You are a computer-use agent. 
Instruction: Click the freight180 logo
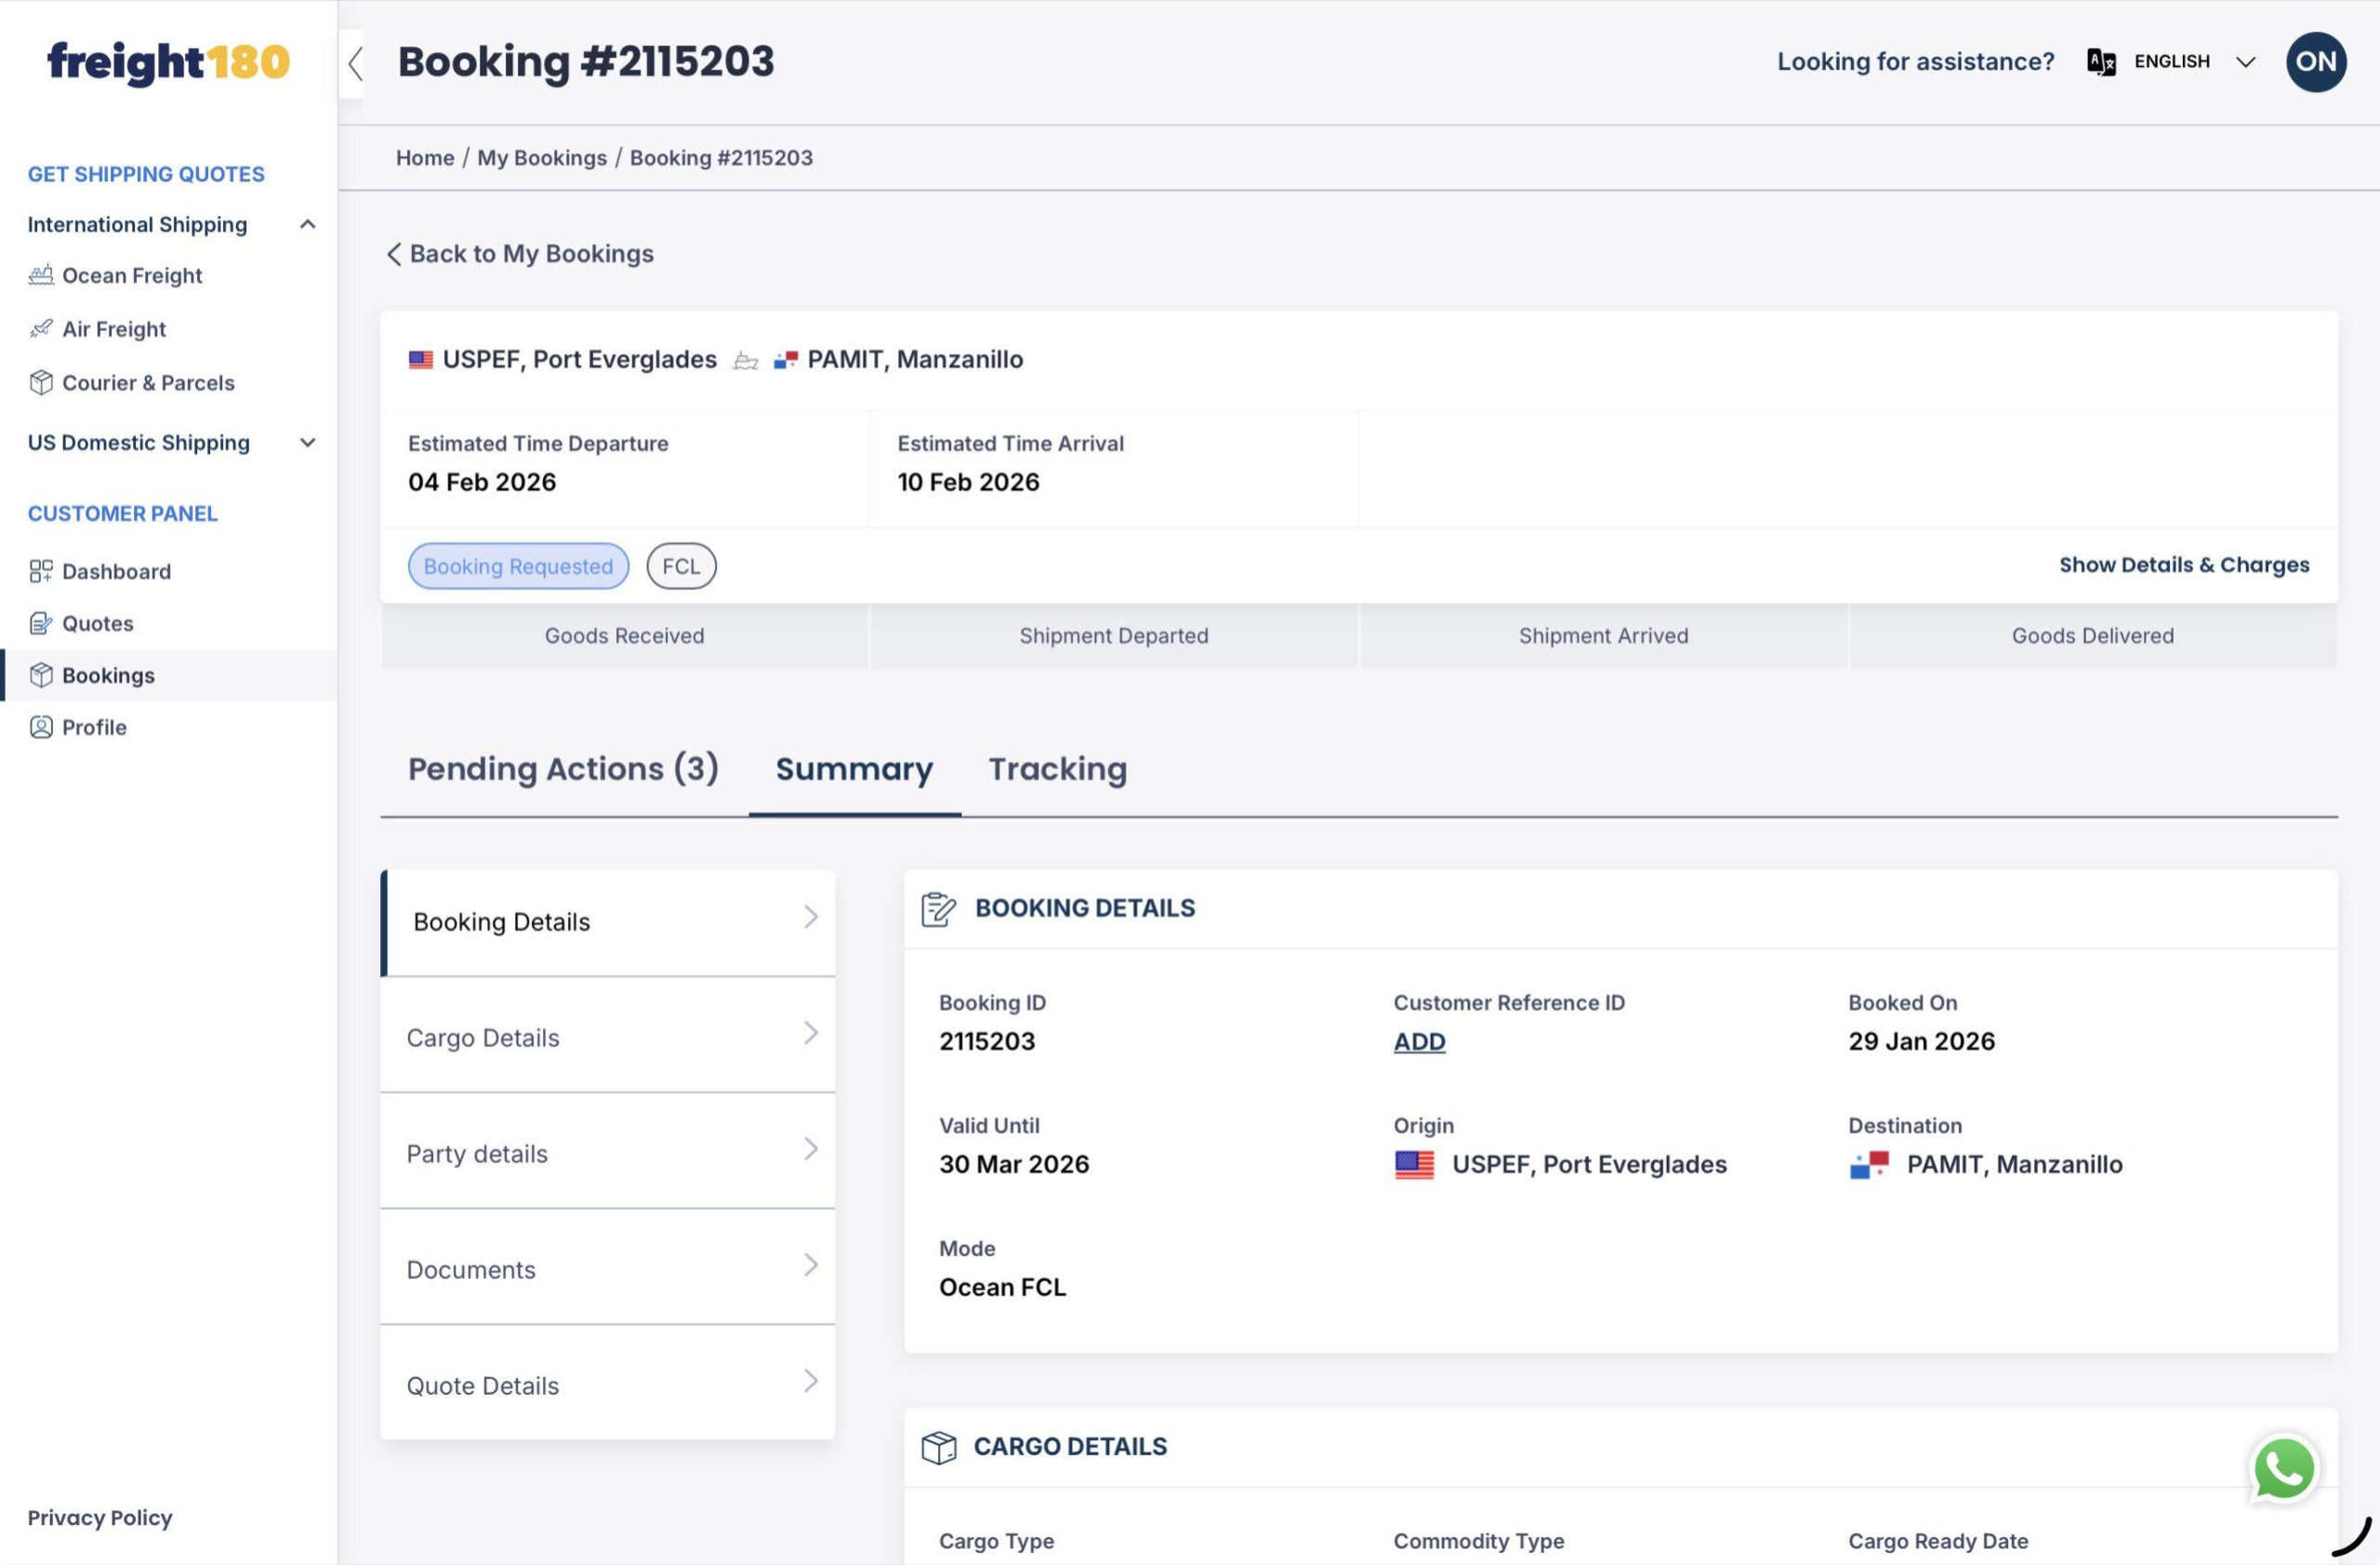click(x=168, y=62)
